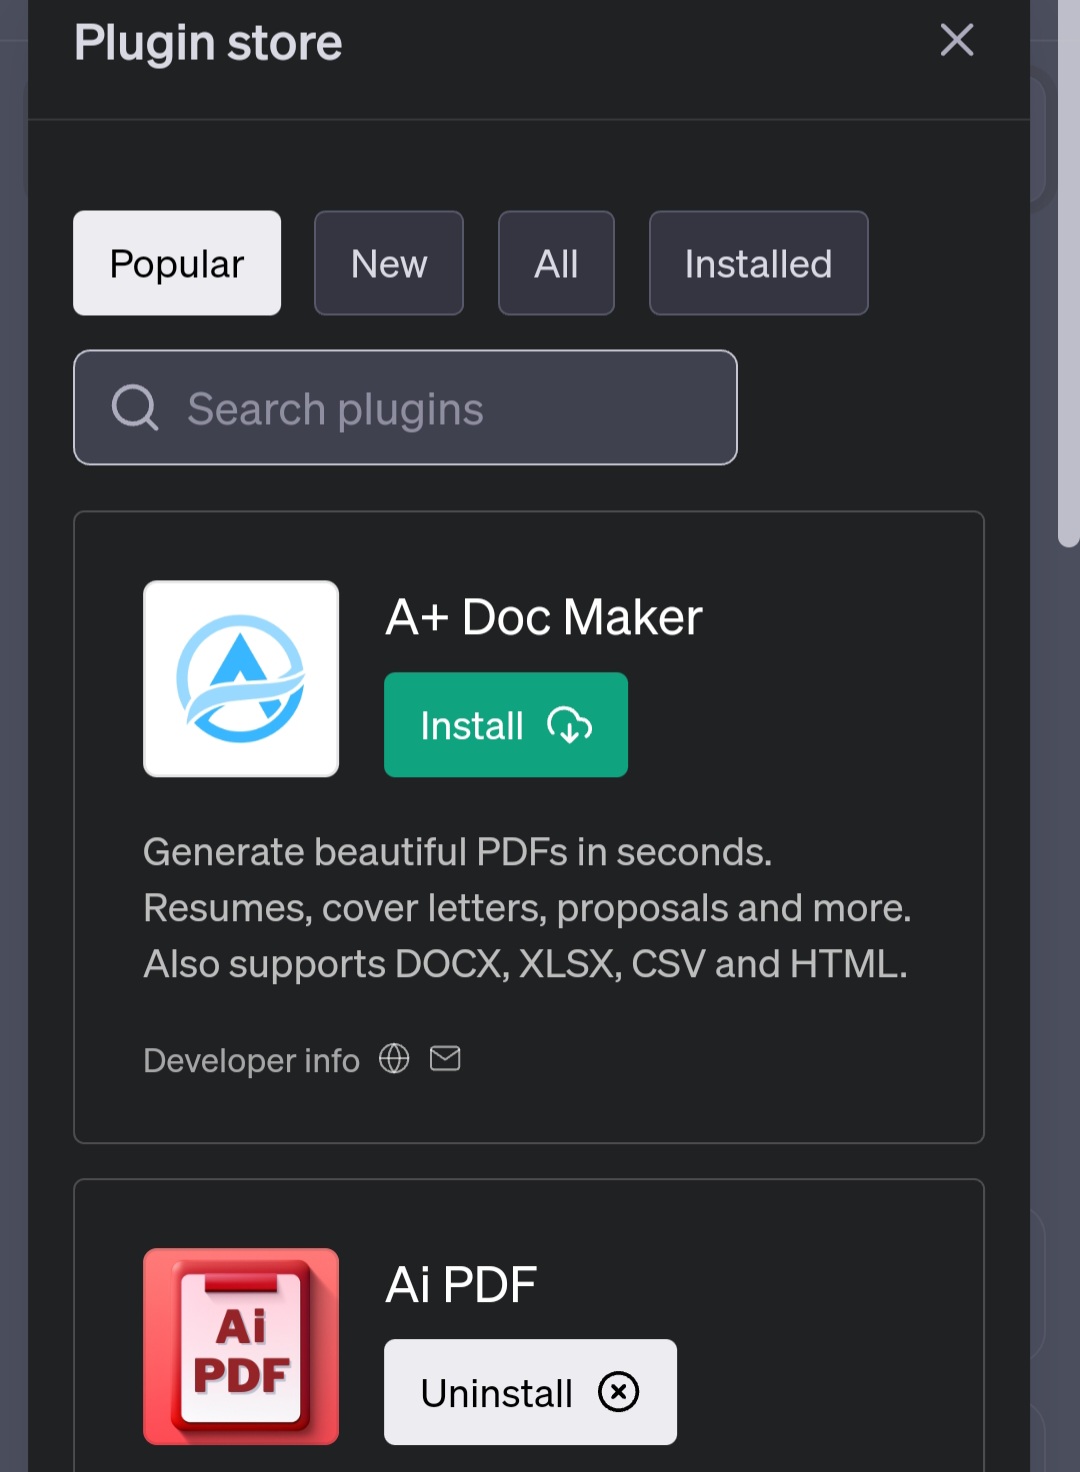Click the A+ Doc Maker title
Screen dimensions: 1080x1472
(x=543, y=617)
